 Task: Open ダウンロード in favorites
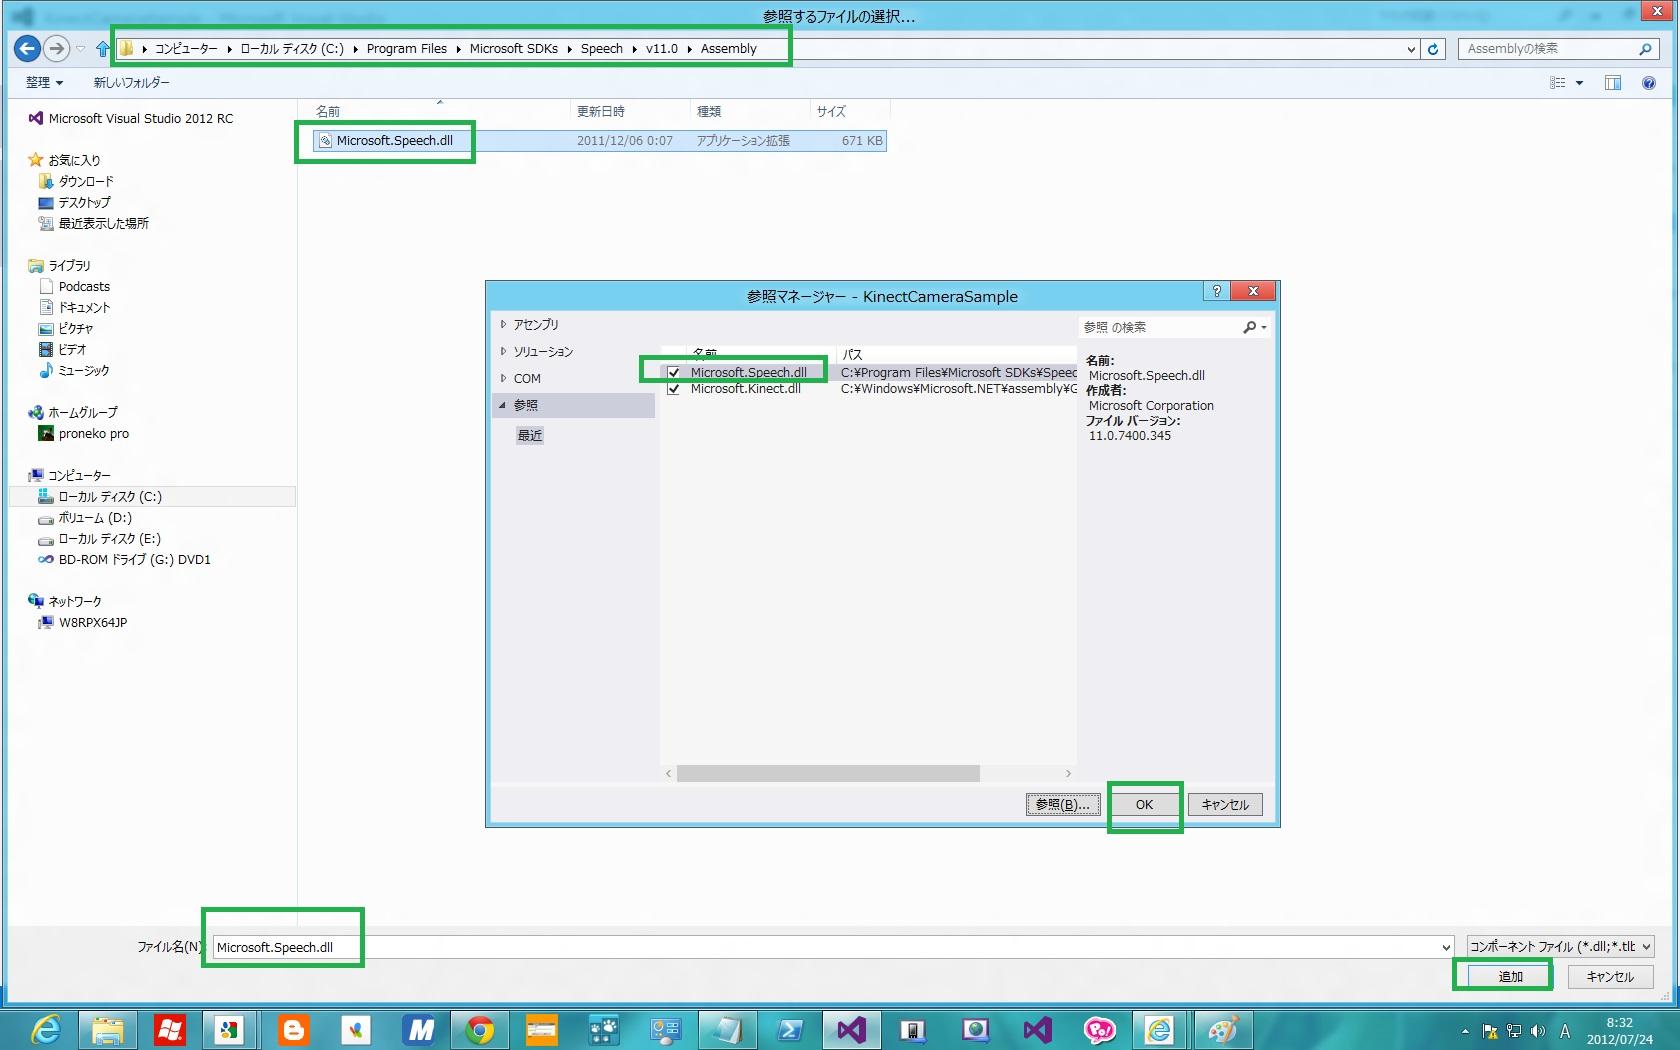86,181
